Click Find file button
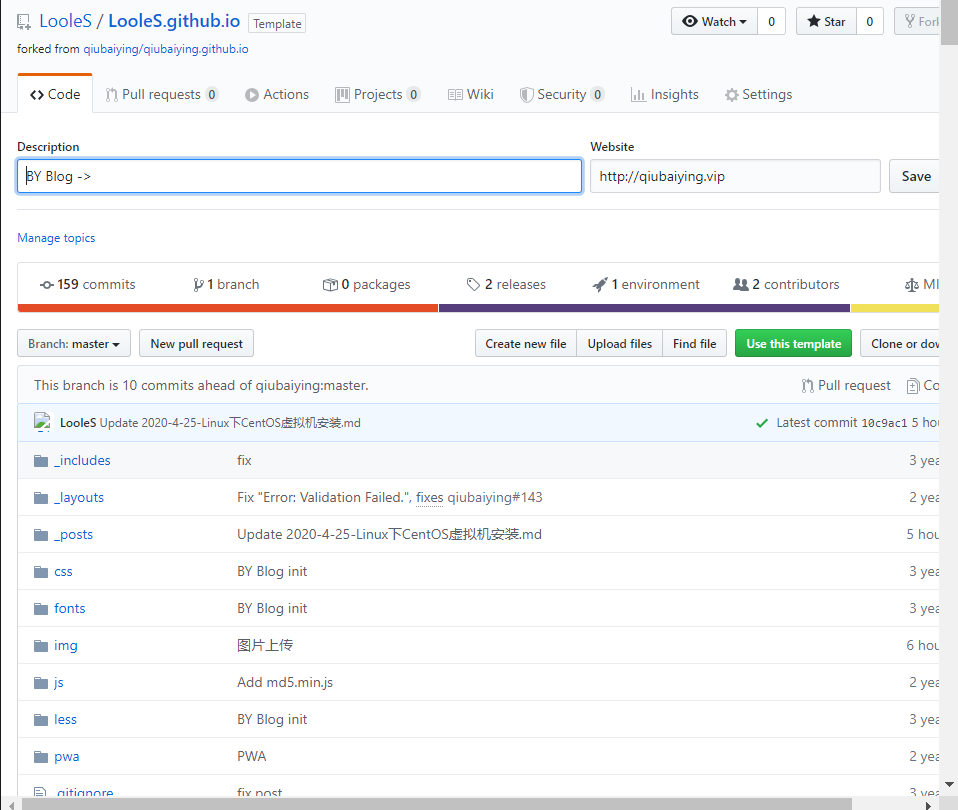 click(x=694, y=343)
